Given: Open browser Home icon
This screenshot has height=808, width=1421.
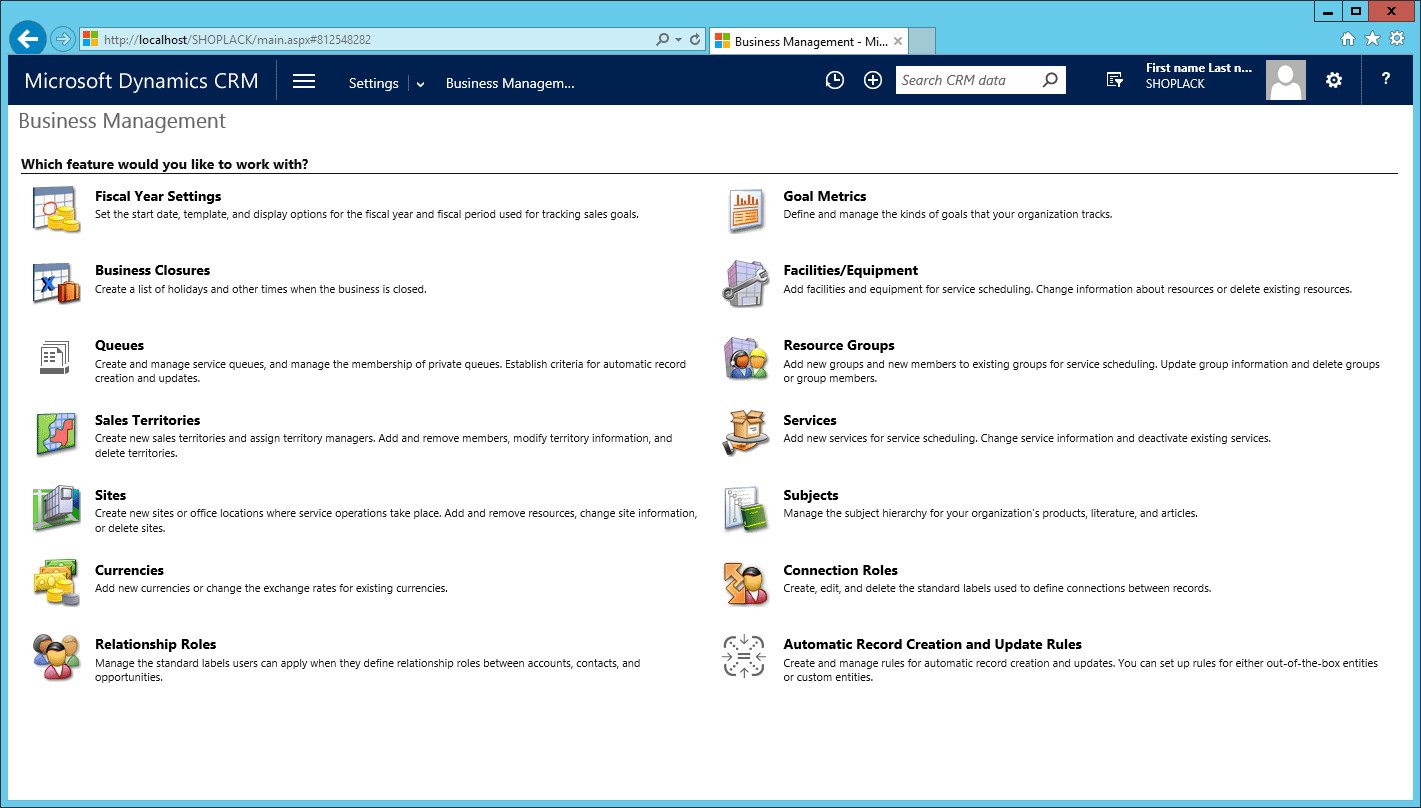Looking at the screenshot, I should click(1348, 39).
